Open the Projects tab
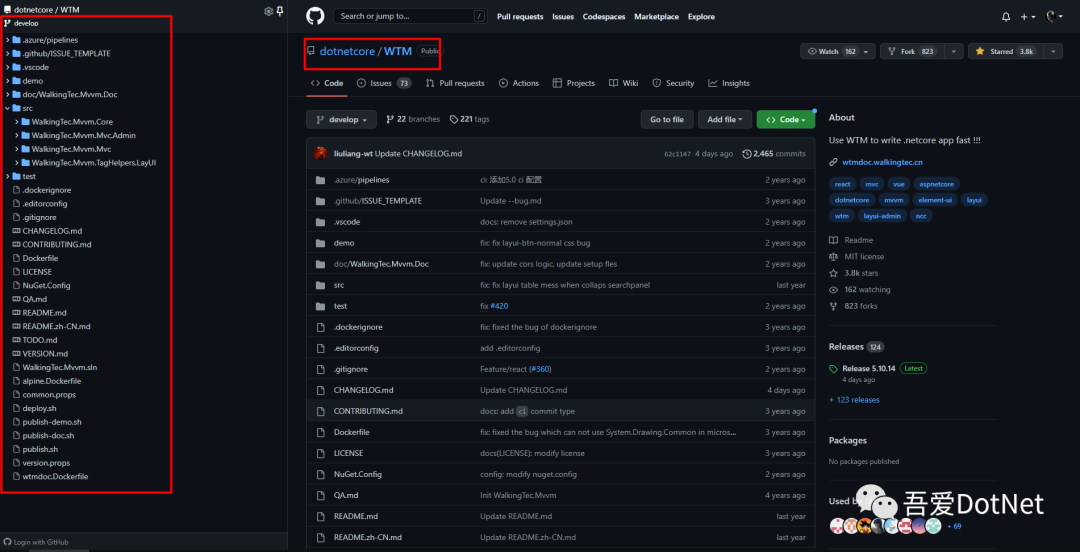1080x552 pixels. (574, 83)
